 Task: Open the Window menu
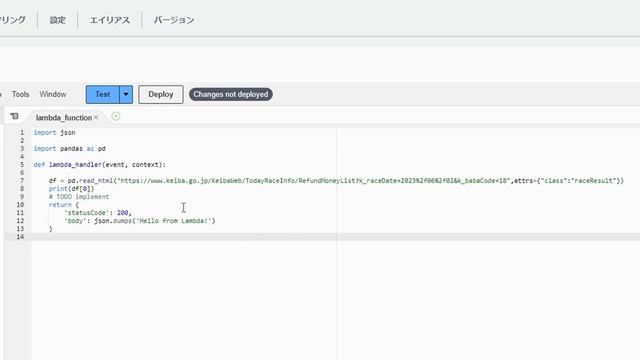(53, 94)
